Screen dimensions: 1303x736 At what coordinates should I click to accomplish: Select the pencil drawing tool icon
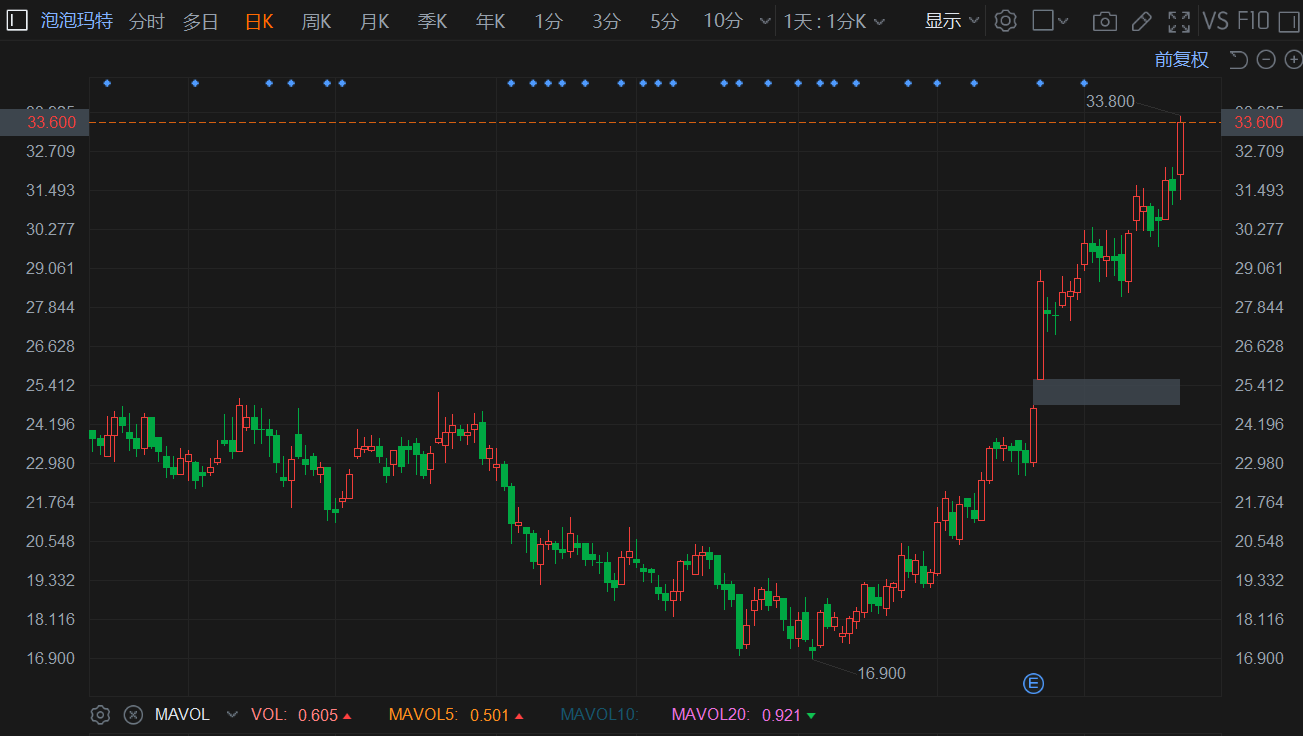(1141, 21)
